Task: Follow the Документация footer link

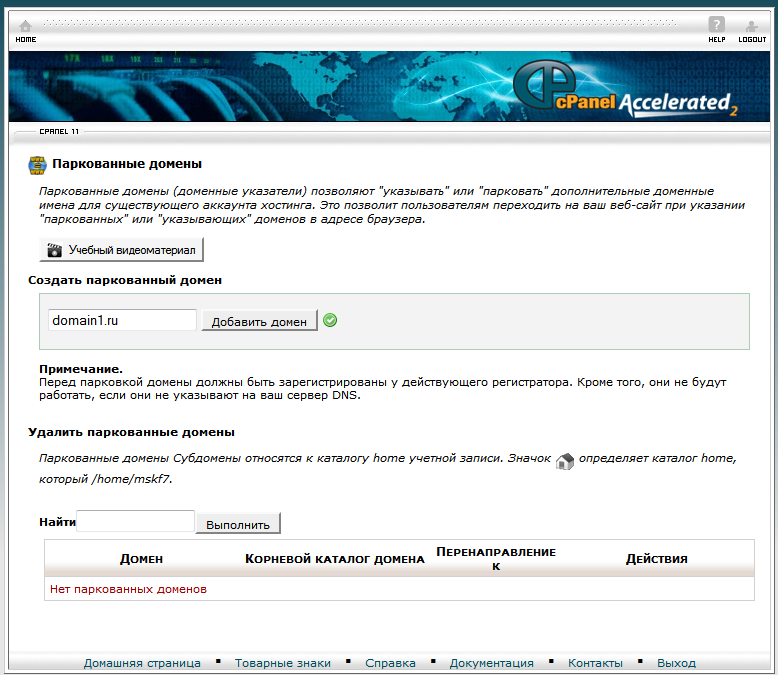Action: 491,663
